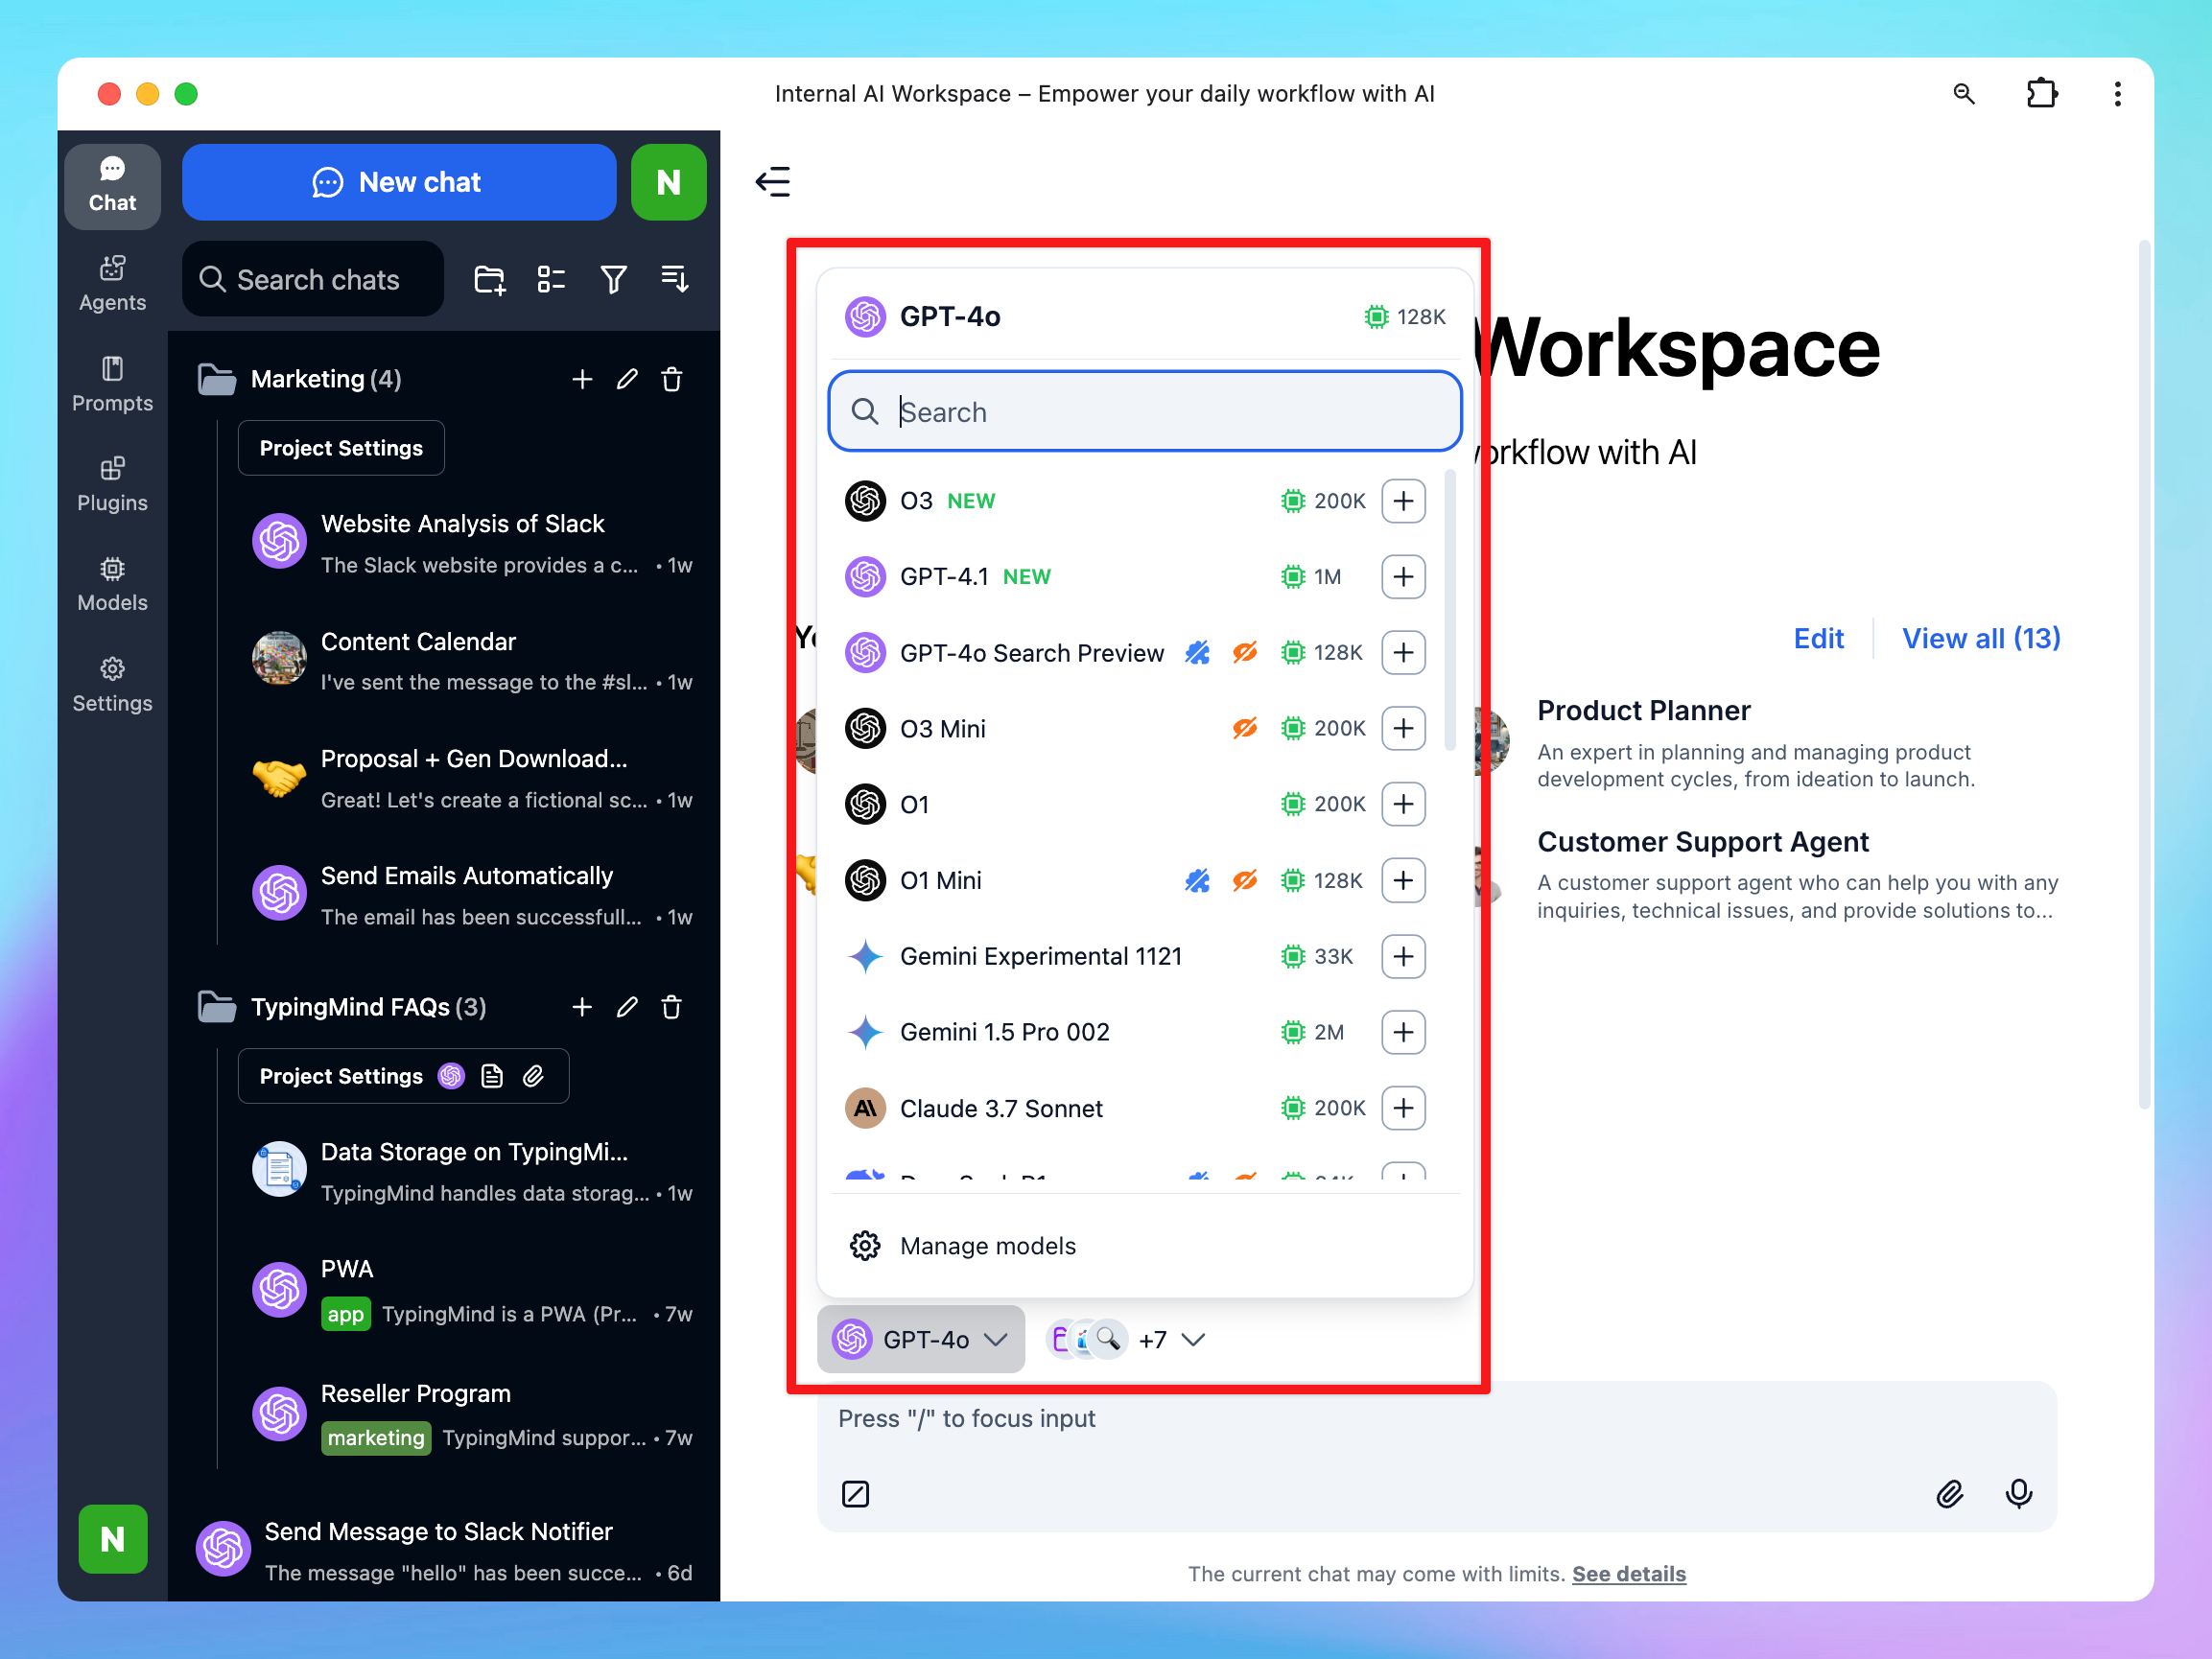
Task: Open the View all (13) link
Action: [x=1980, y=638]
